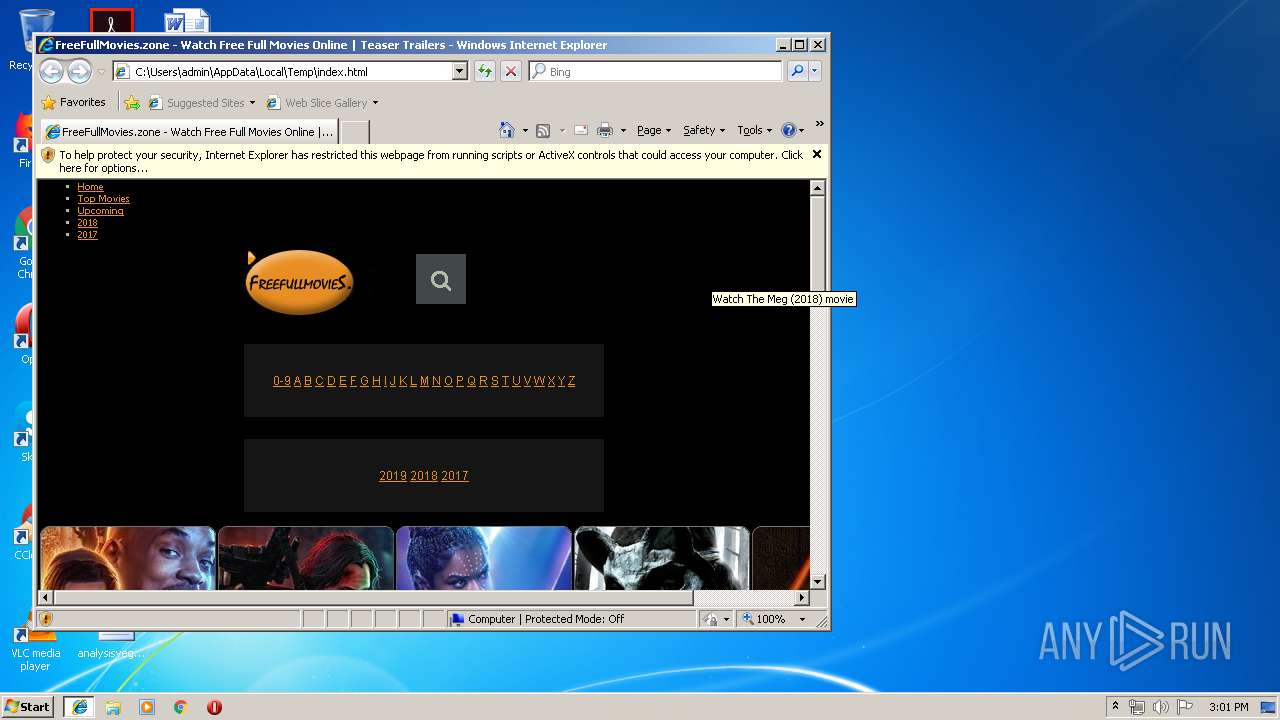The width and height of the screenshot is (1280, 720).
Task: Open the first movie poster thumbnail
Action: [127, 558]
